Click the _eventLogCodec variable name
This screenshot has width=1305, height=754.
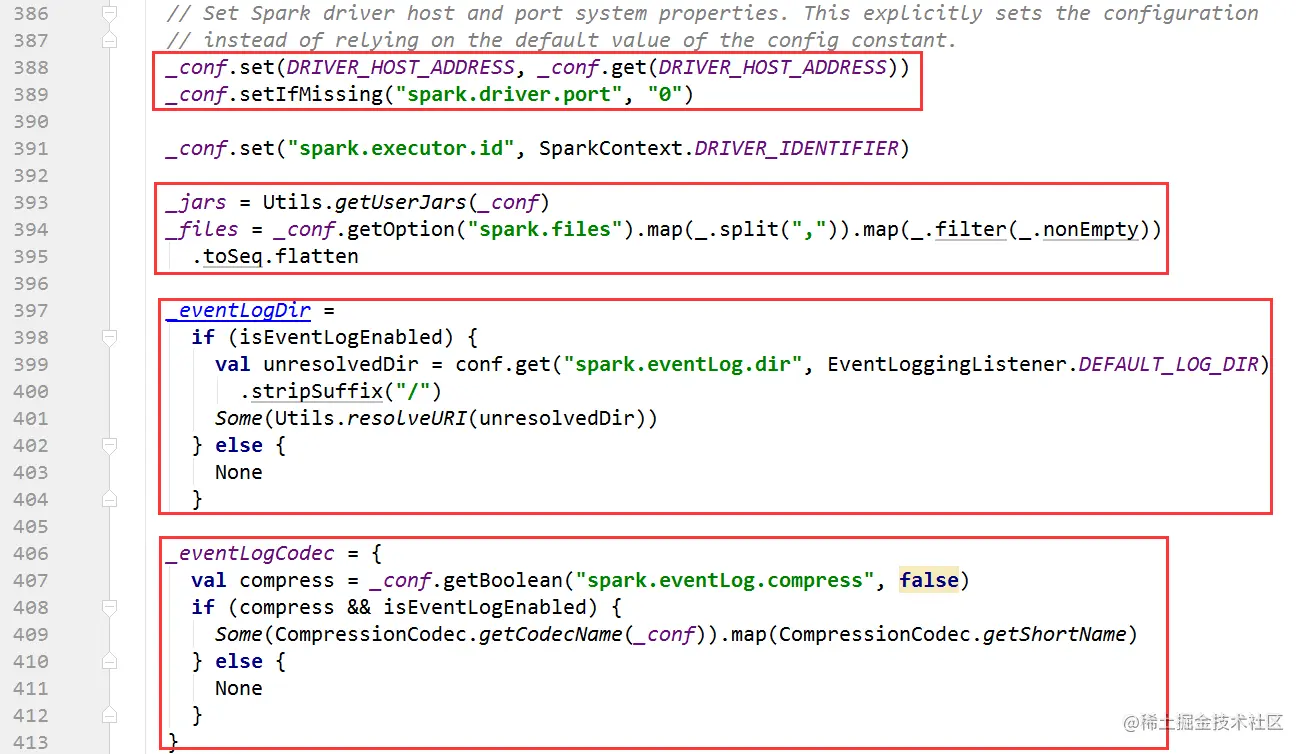pyautogui.click(x=249, y=554)
